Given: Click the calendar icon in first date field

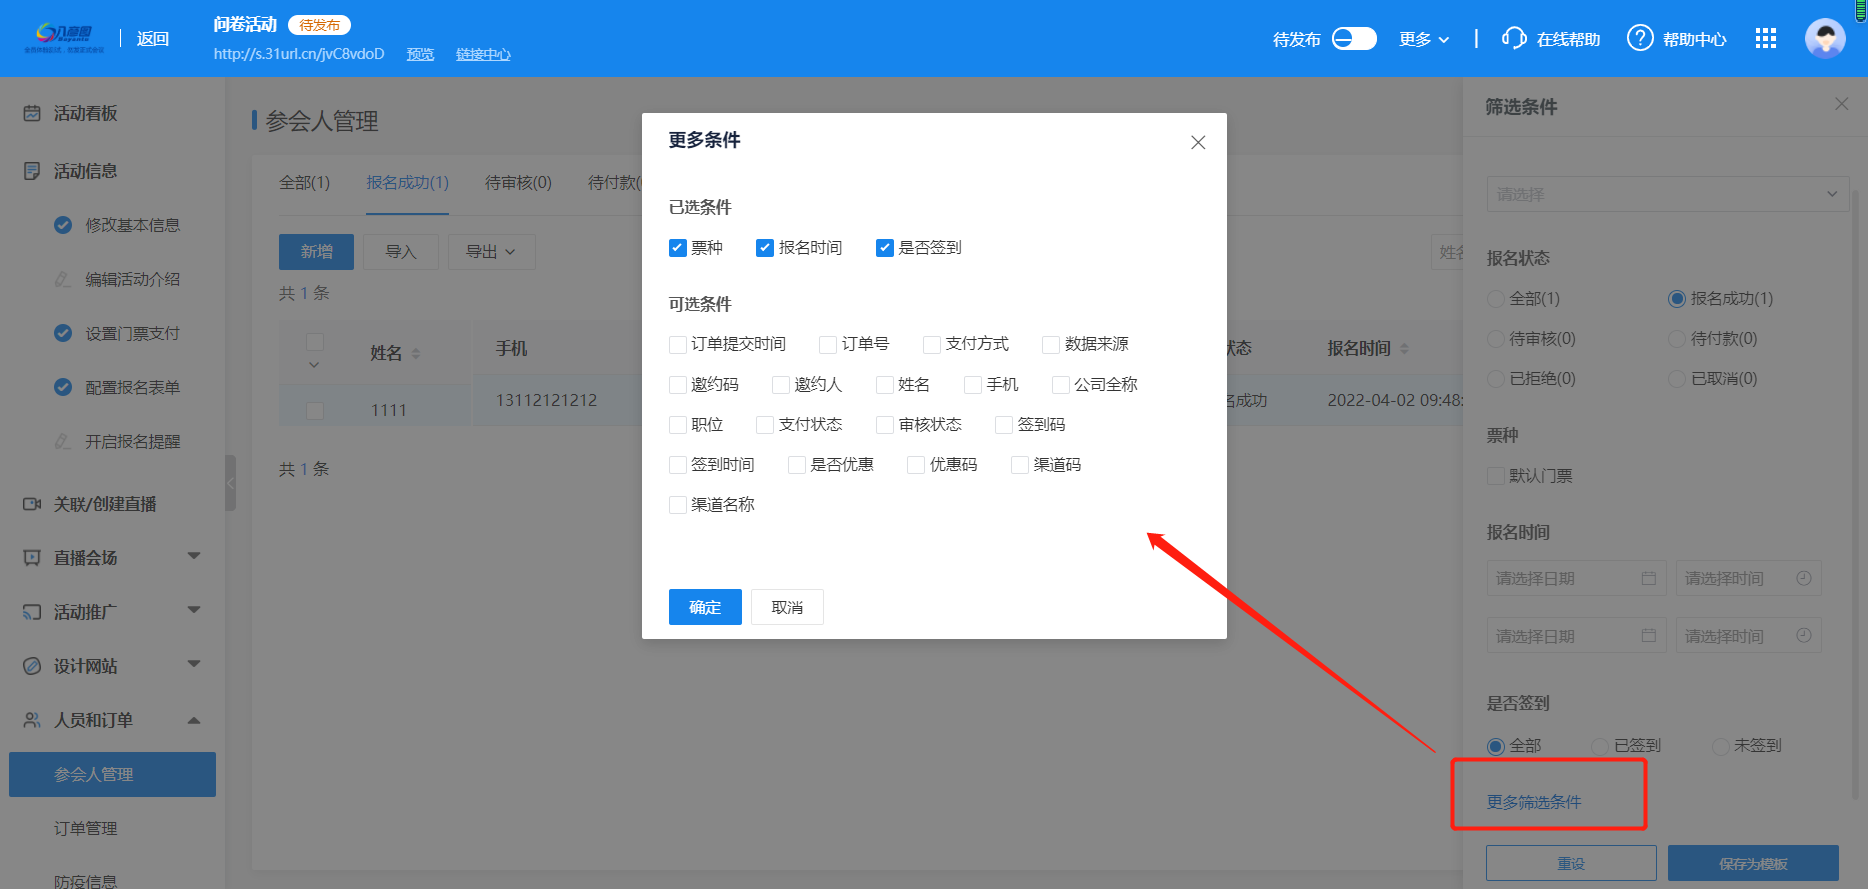Looking at the screenshot, I should point(1649,578).
